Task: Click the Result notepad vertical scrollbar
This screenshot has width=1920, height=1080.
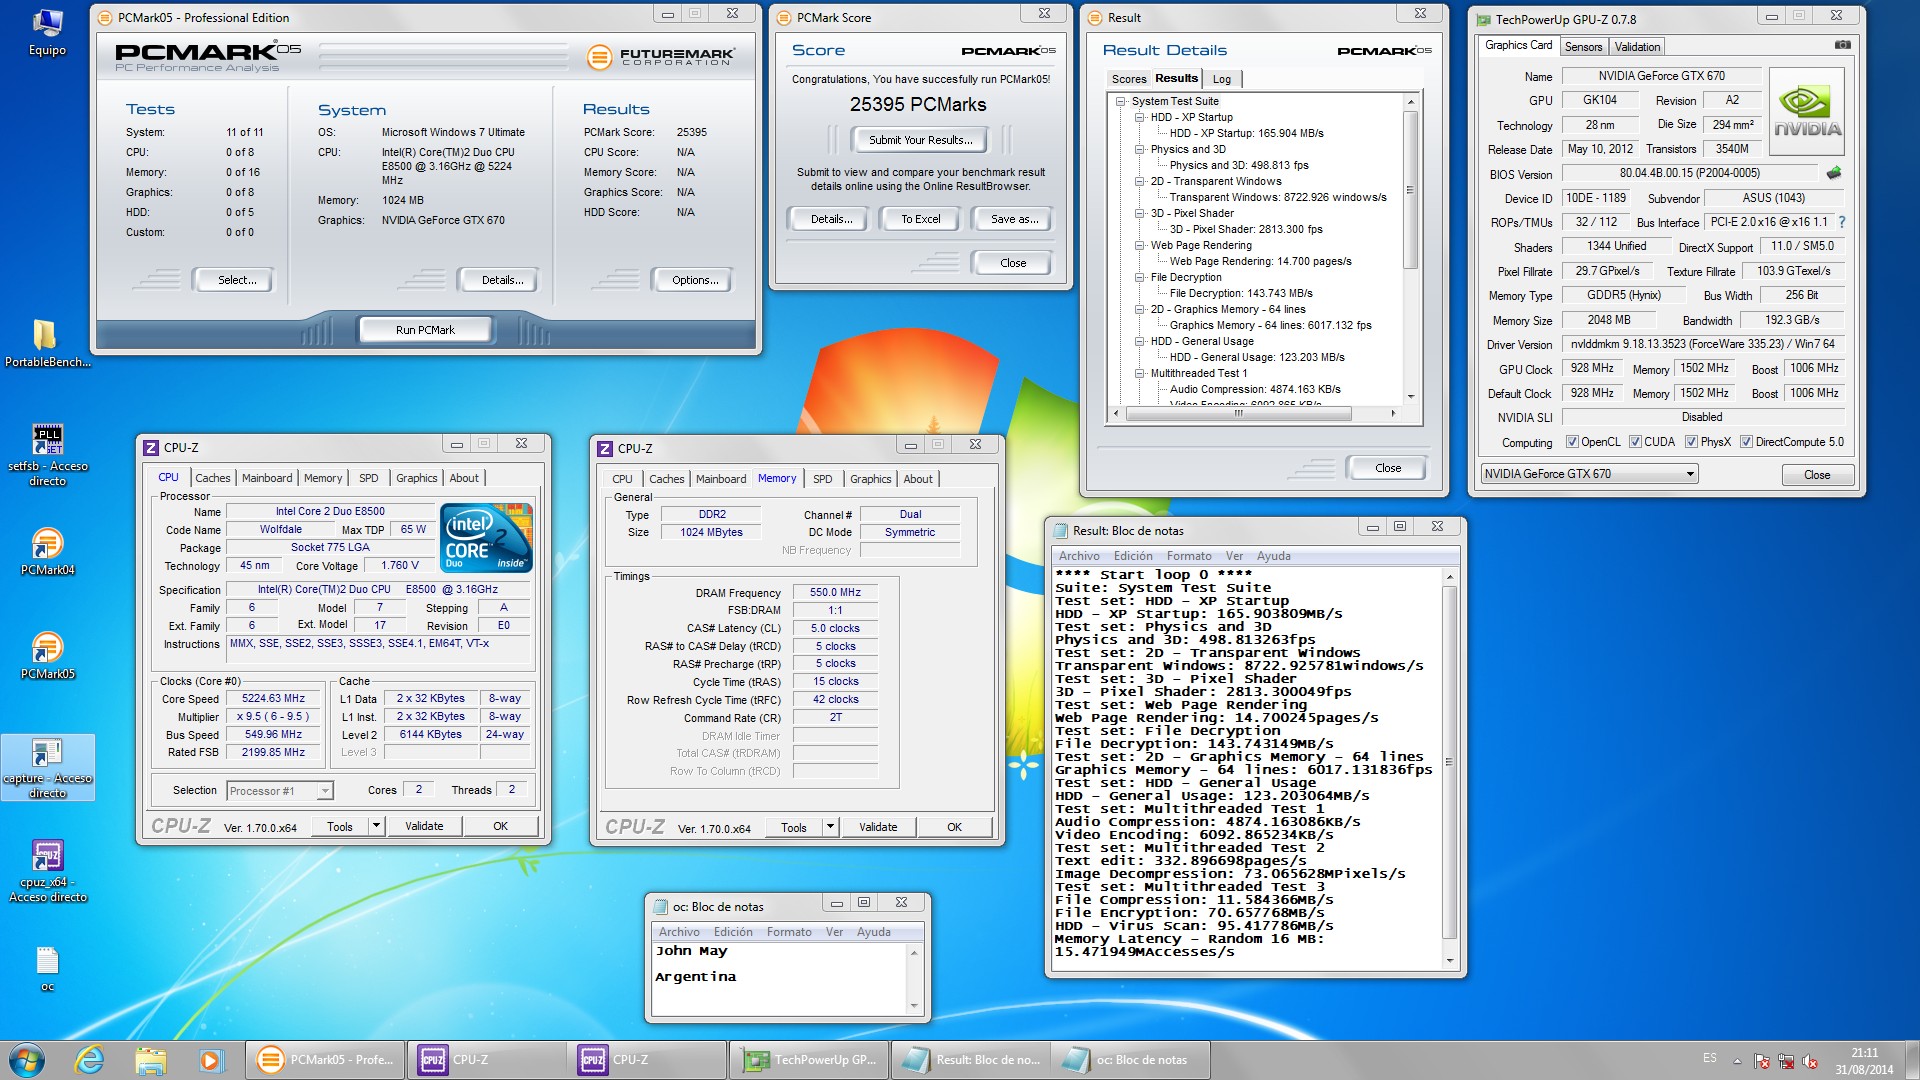Action: coord(1450,768)
